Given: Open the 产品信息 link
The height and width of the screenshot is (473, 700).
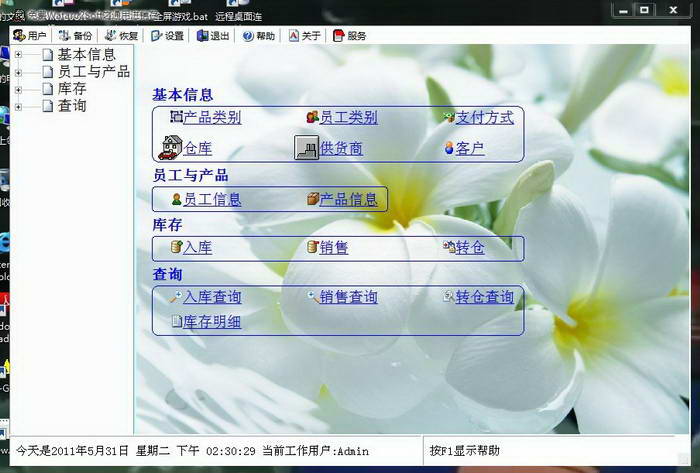Looking at the screenshot, I should (x=349, y=199).
